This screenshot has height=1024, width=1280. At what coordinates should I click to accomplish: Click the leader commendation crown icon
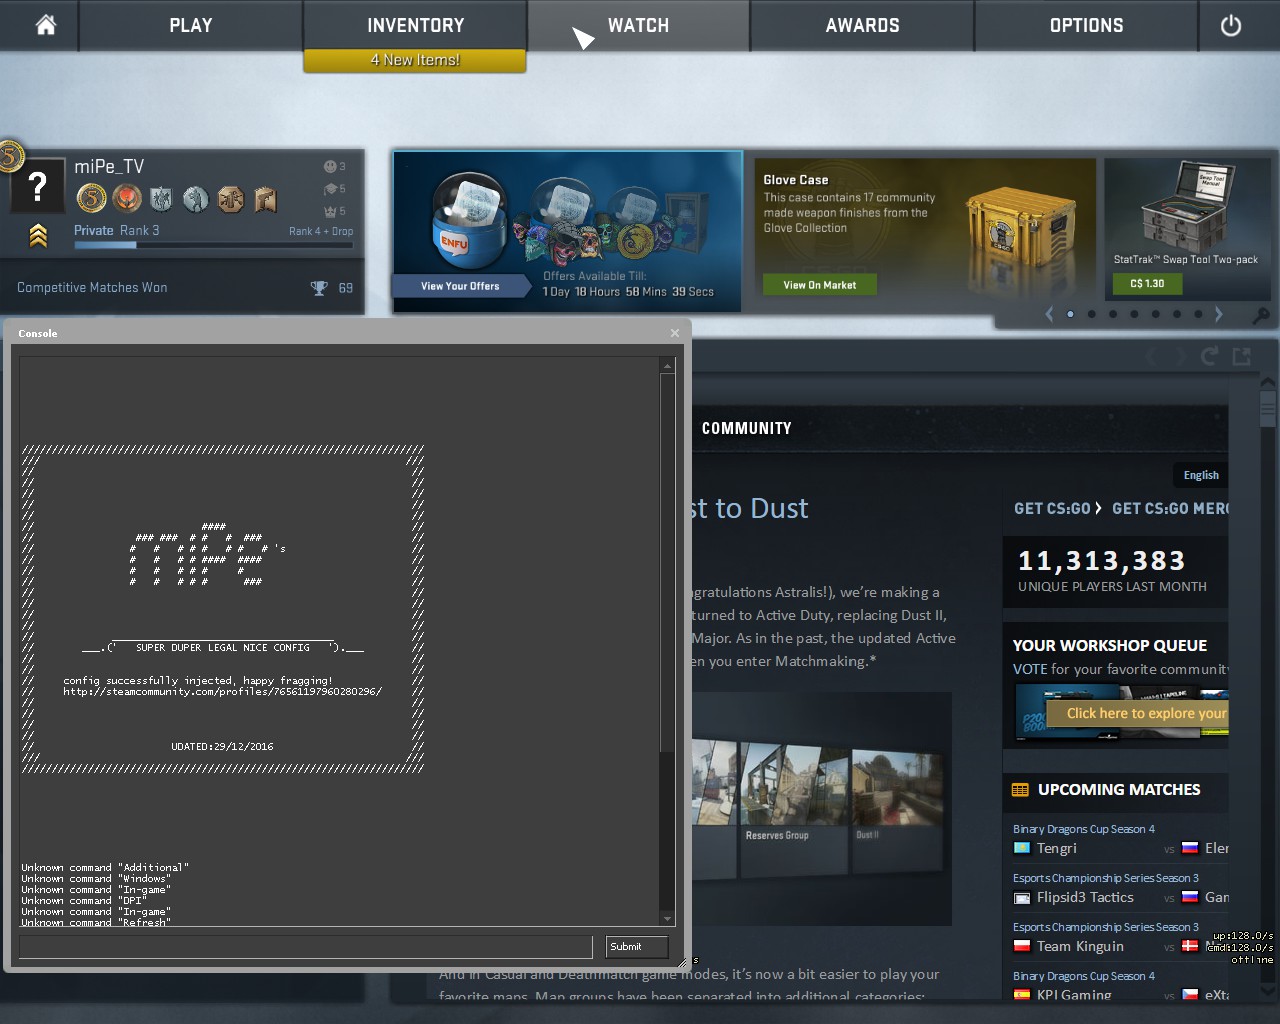(329, 211)
